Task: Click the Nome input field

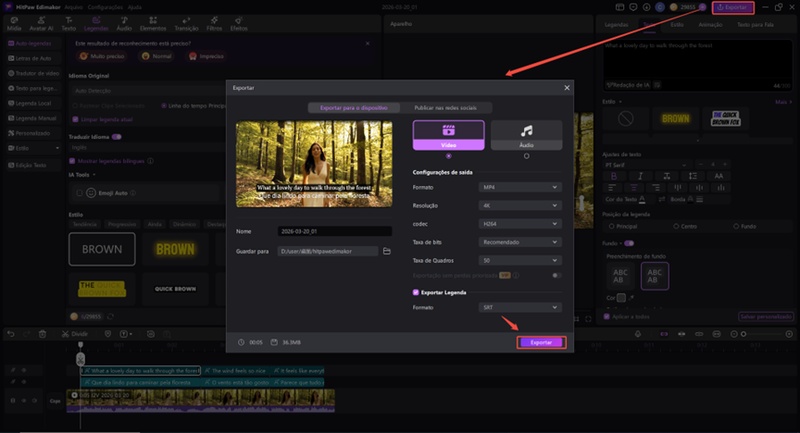Action: pyautogui.click(x=335, y=231)
